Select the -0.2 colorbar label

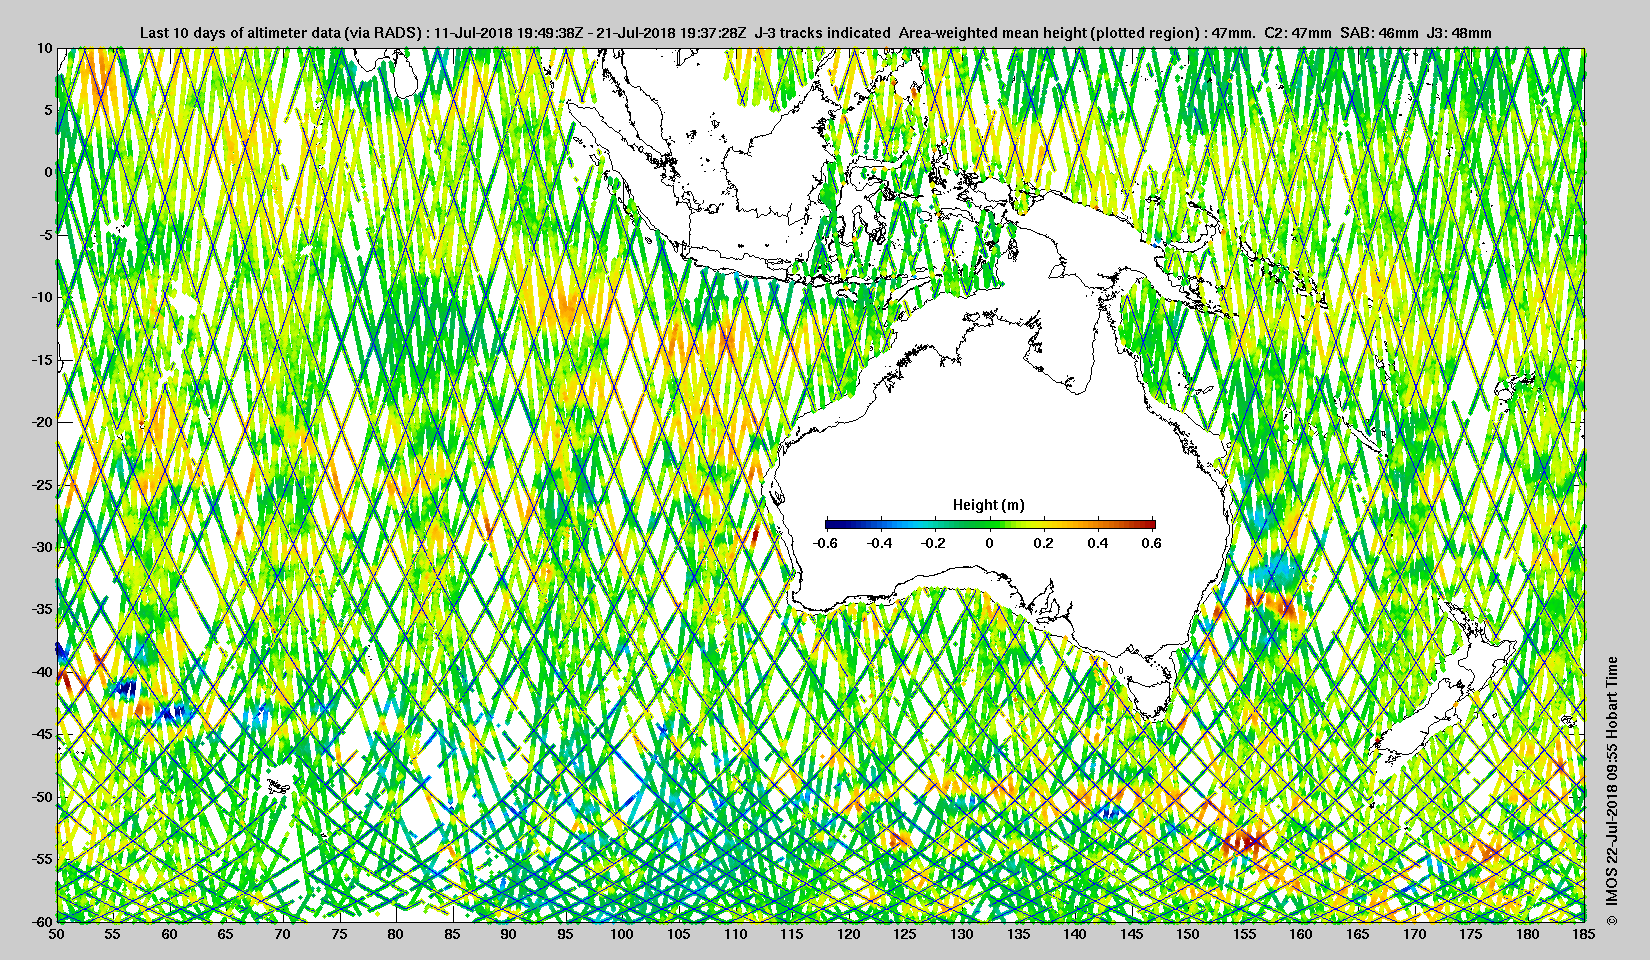click(934, 543)
